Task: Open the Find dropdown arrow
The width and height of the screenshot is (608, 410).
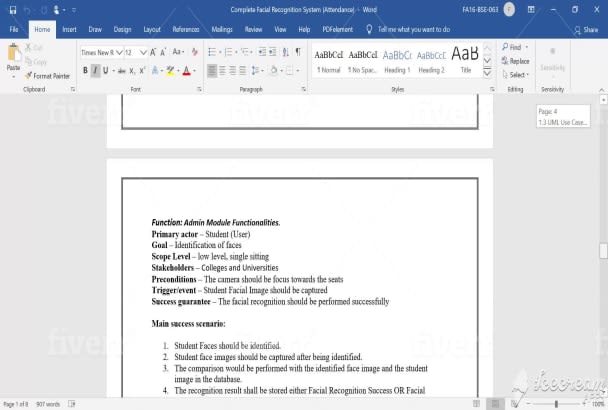Action: pos(527,47)
